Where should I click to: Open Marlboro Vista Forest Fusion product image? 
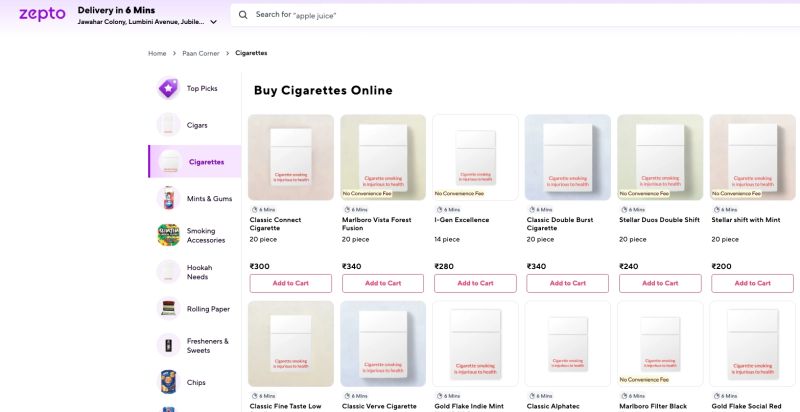[383, 157]
